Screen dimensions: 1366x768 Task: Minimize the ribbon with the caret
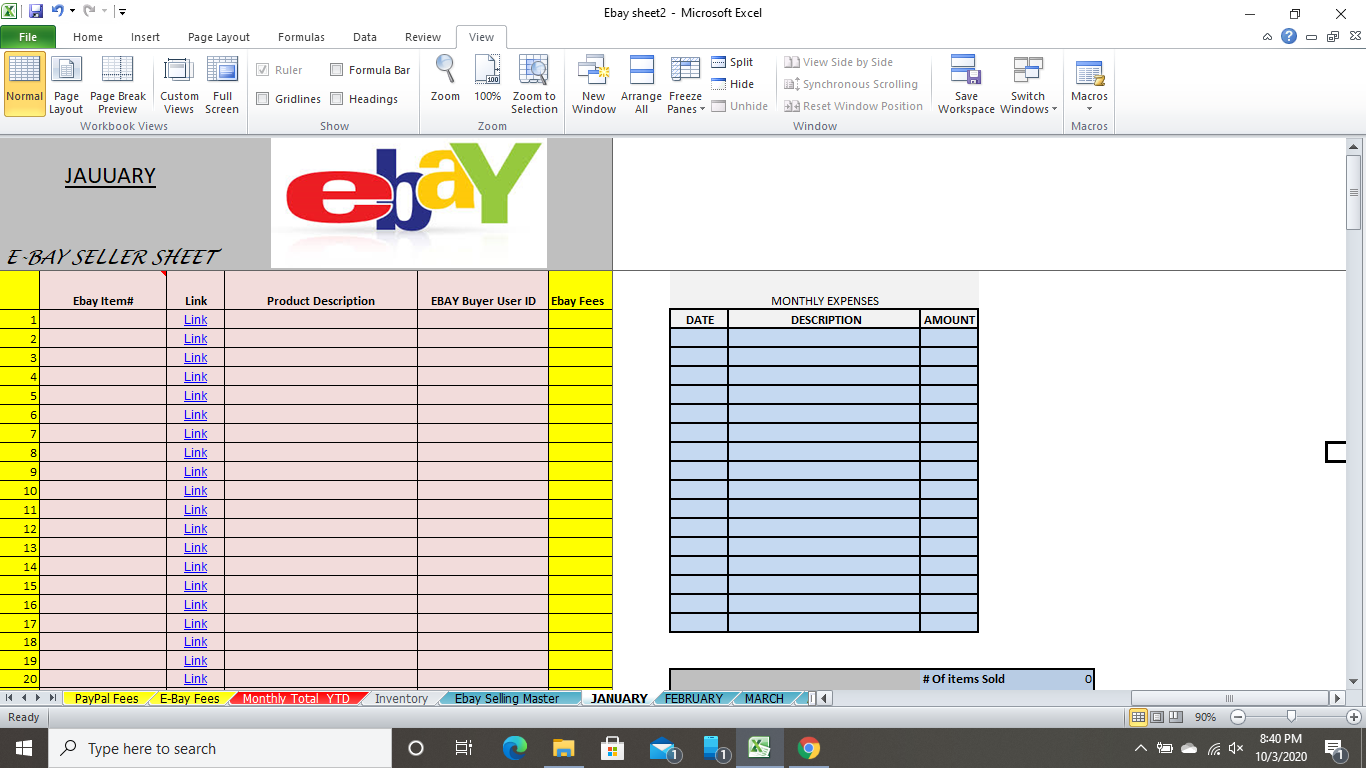point(1268,37)
